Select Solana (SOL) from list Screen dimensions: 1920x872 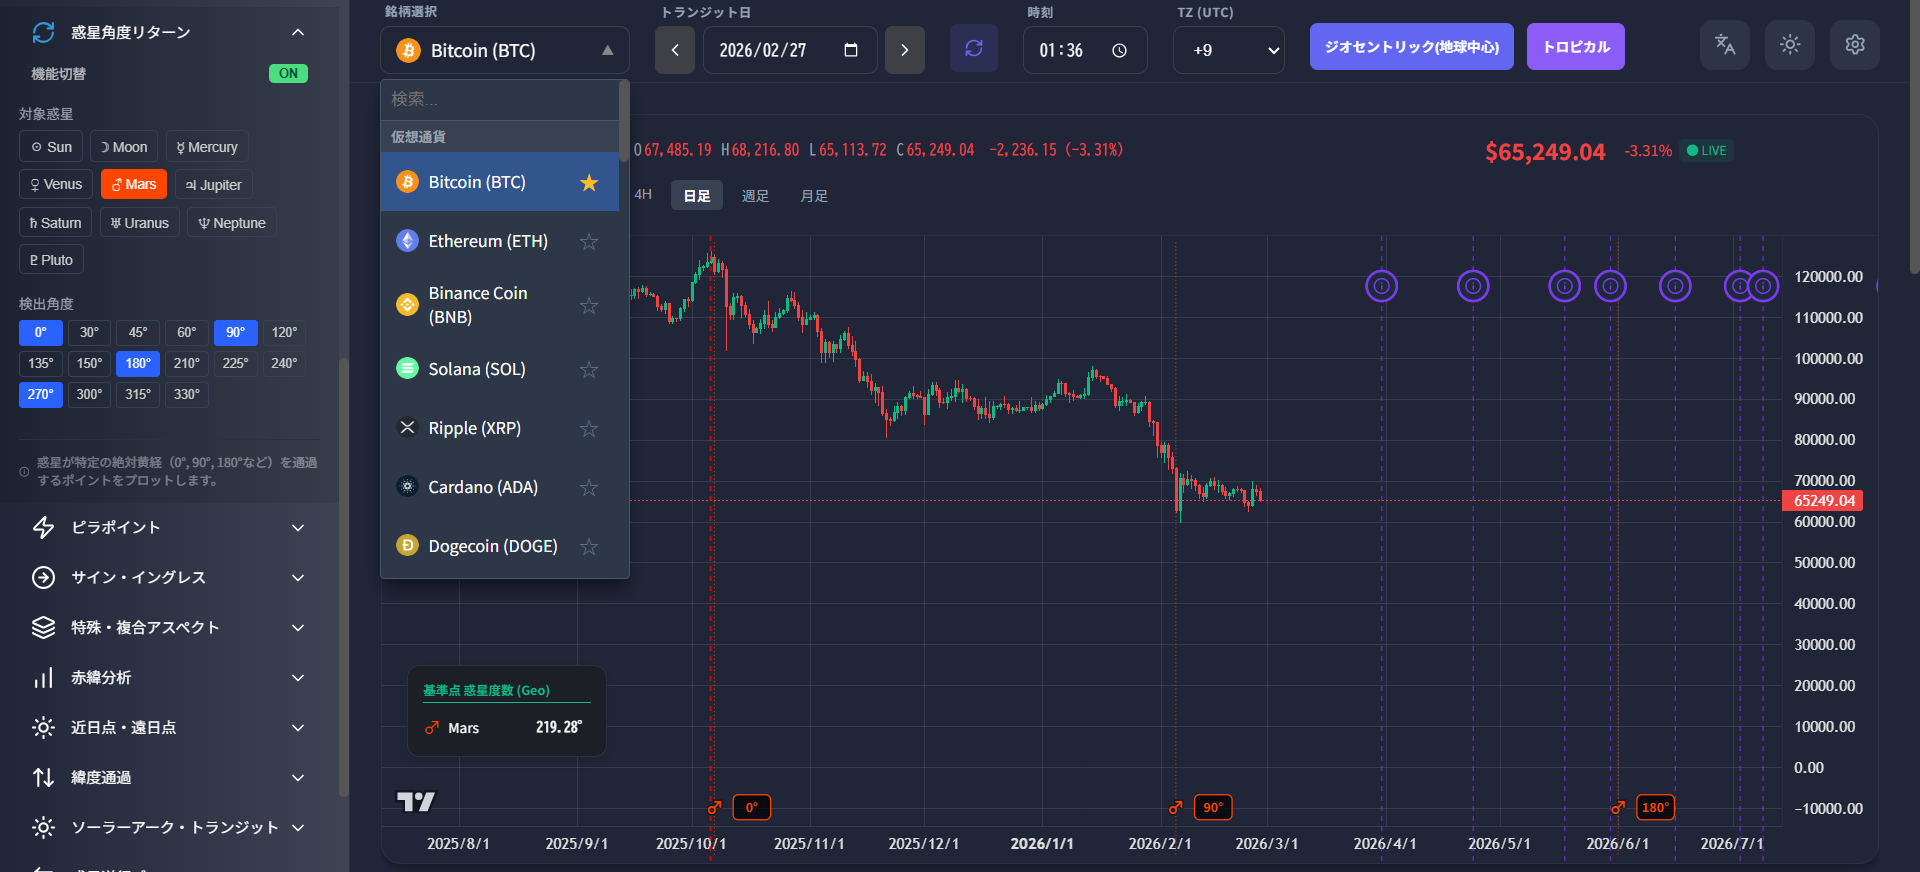tap(500, 369)
